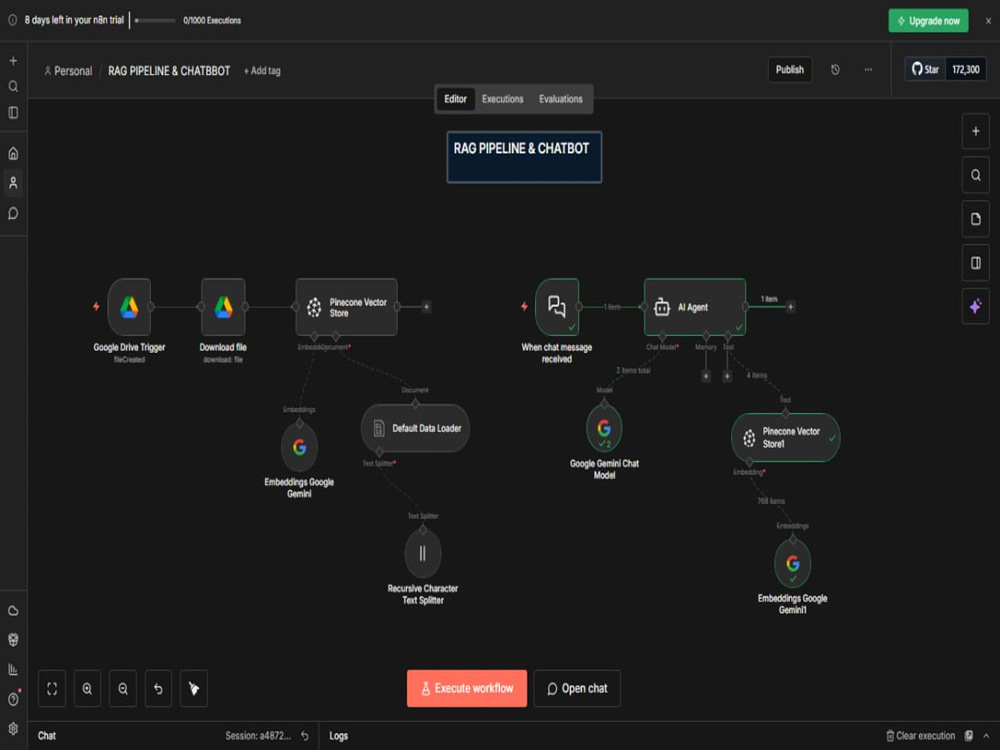
Task: Switch to the Evaluations tab
Action: pos(561,99)
